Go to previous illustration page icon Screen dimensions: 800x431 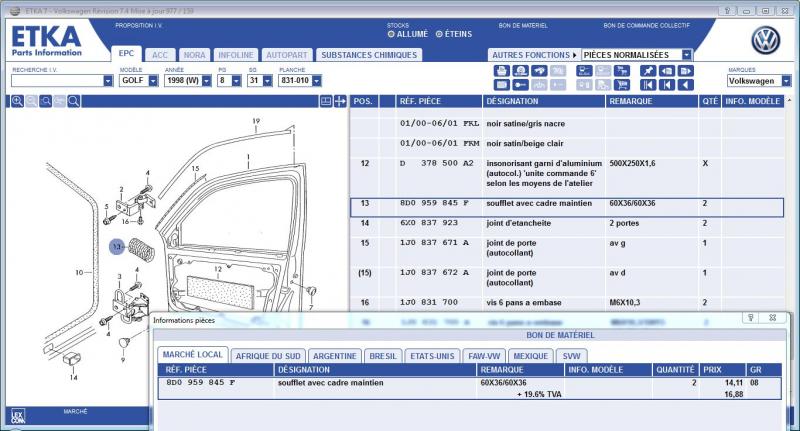click(667, 71)
